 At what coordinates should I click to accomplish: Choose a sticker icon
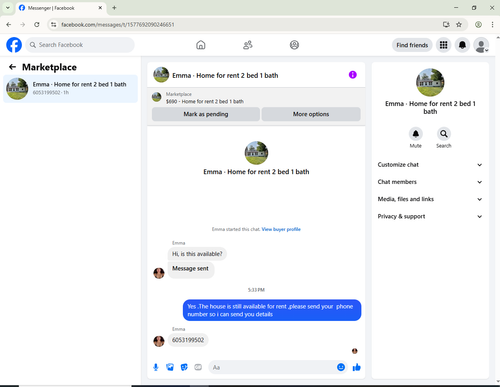(184, 367)
